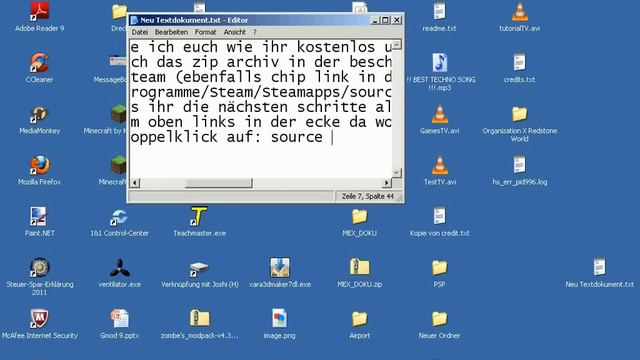Screen dimensions: 640x360
Task: Open the Format menu in Editor
Action: pyautogui.click(x=205, y=32)
